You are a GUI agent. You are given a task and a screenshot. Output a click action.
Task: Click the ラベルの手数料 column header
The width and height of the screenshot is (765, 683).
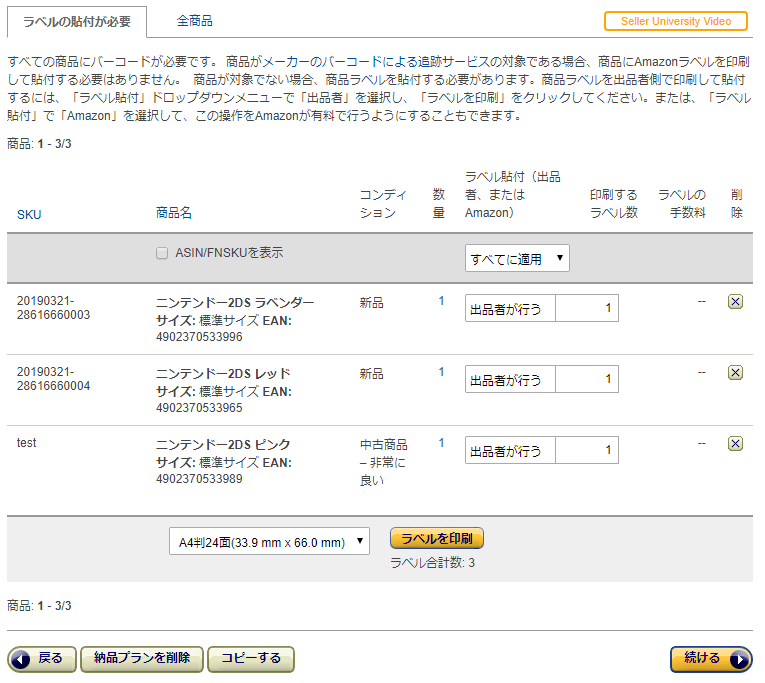(682, 203)
